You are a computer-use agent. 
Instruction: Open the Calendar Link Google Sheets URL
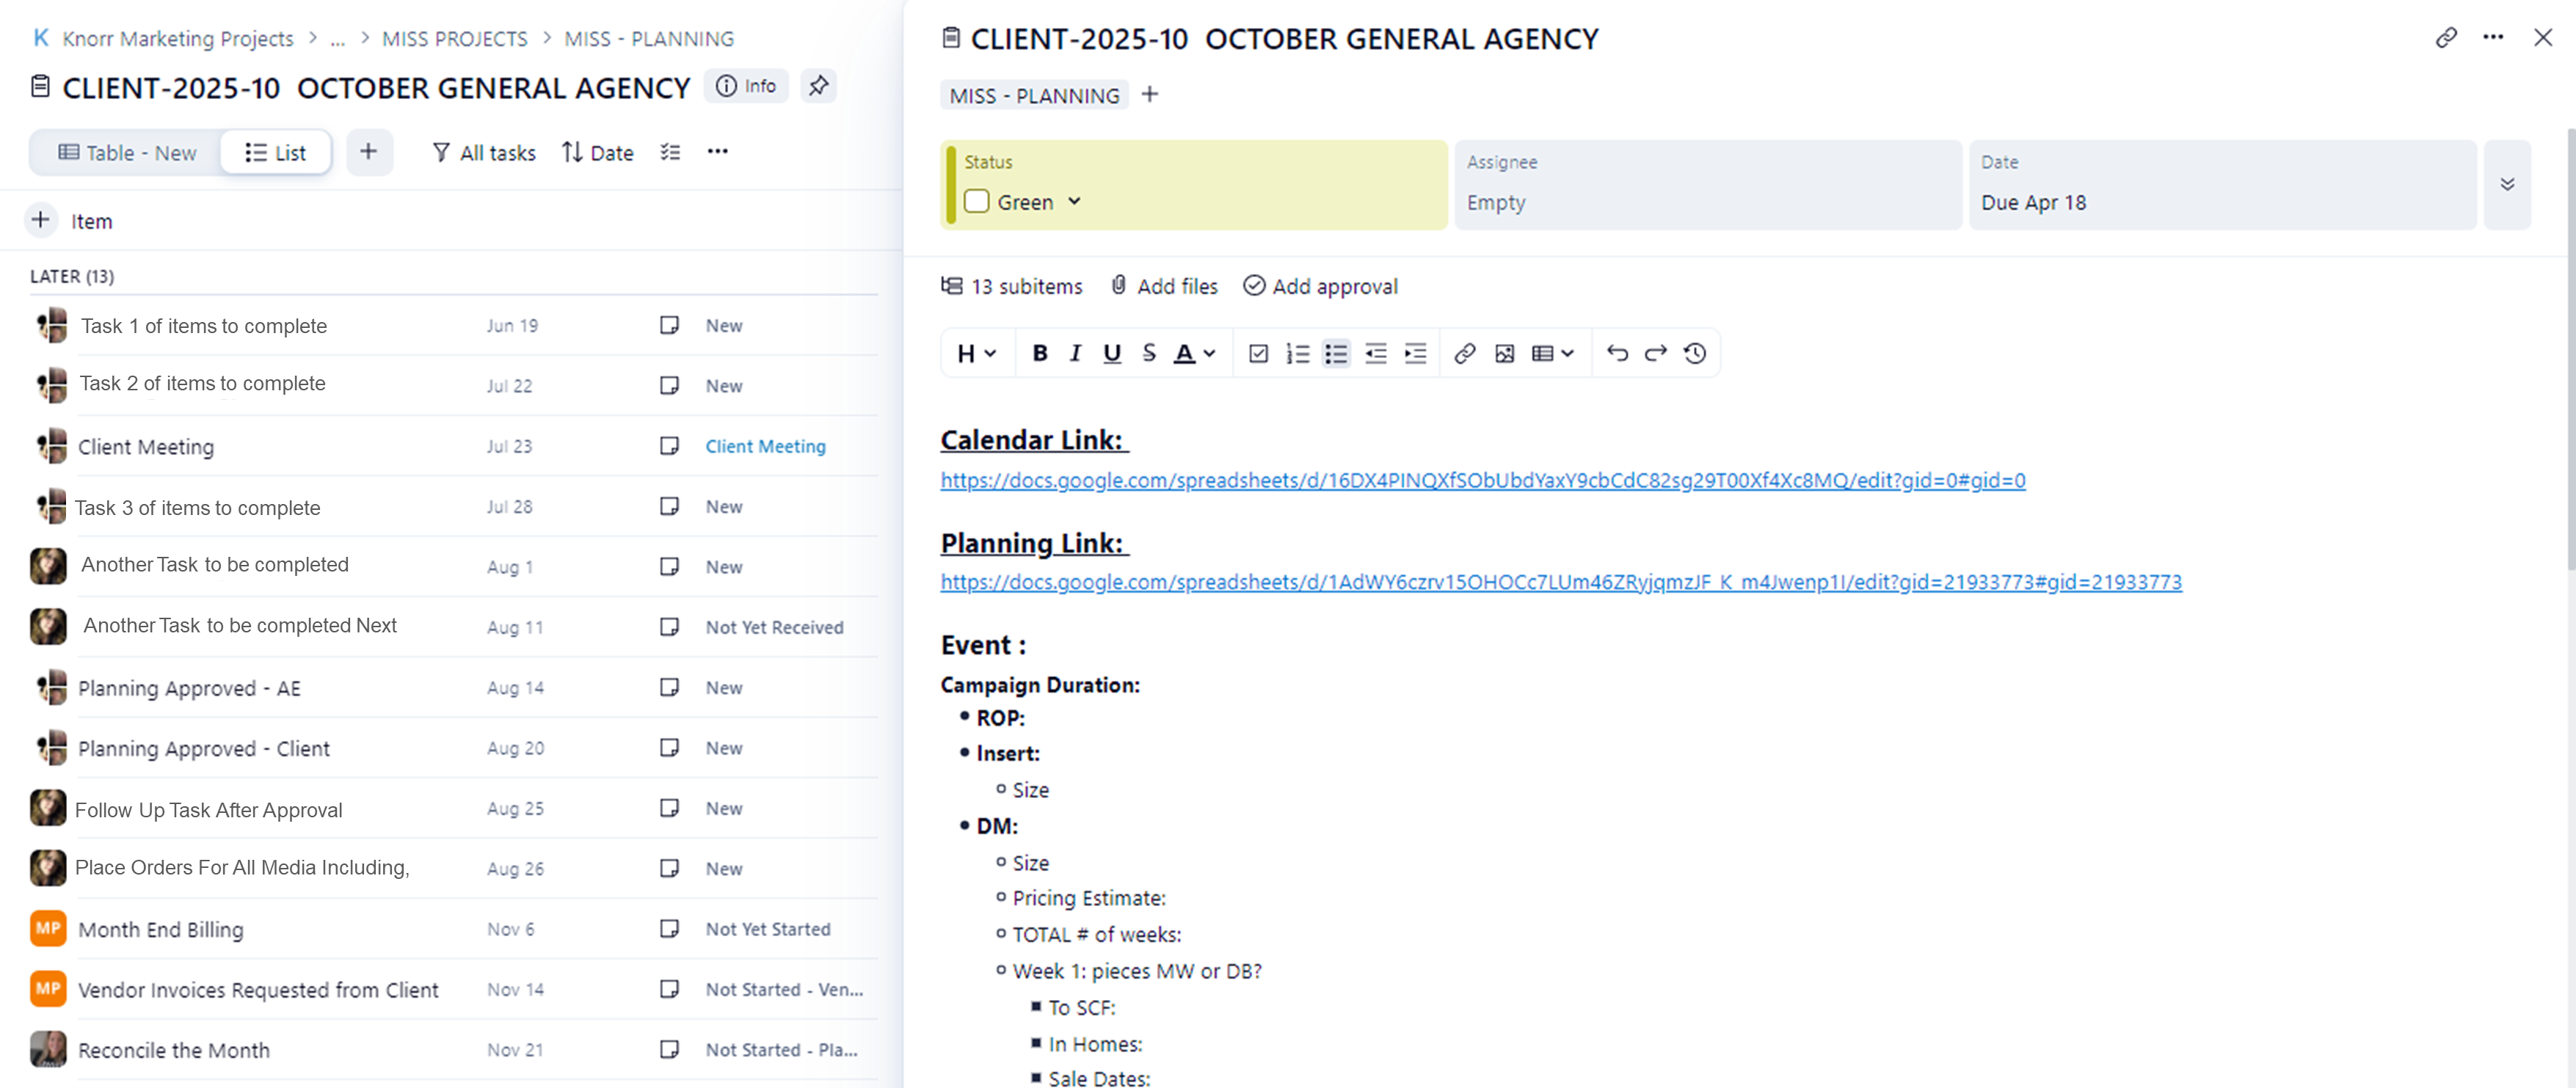coord(1482,480)
